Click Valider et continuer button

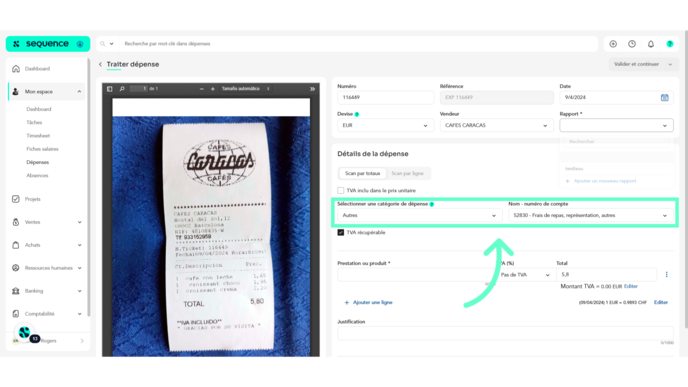click(637, 64)
